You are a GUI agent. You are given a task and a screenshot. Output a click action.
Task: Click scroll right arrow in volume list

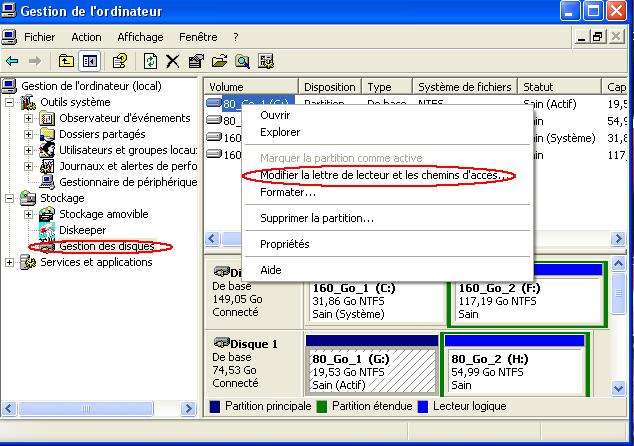[x=618, y=239]
